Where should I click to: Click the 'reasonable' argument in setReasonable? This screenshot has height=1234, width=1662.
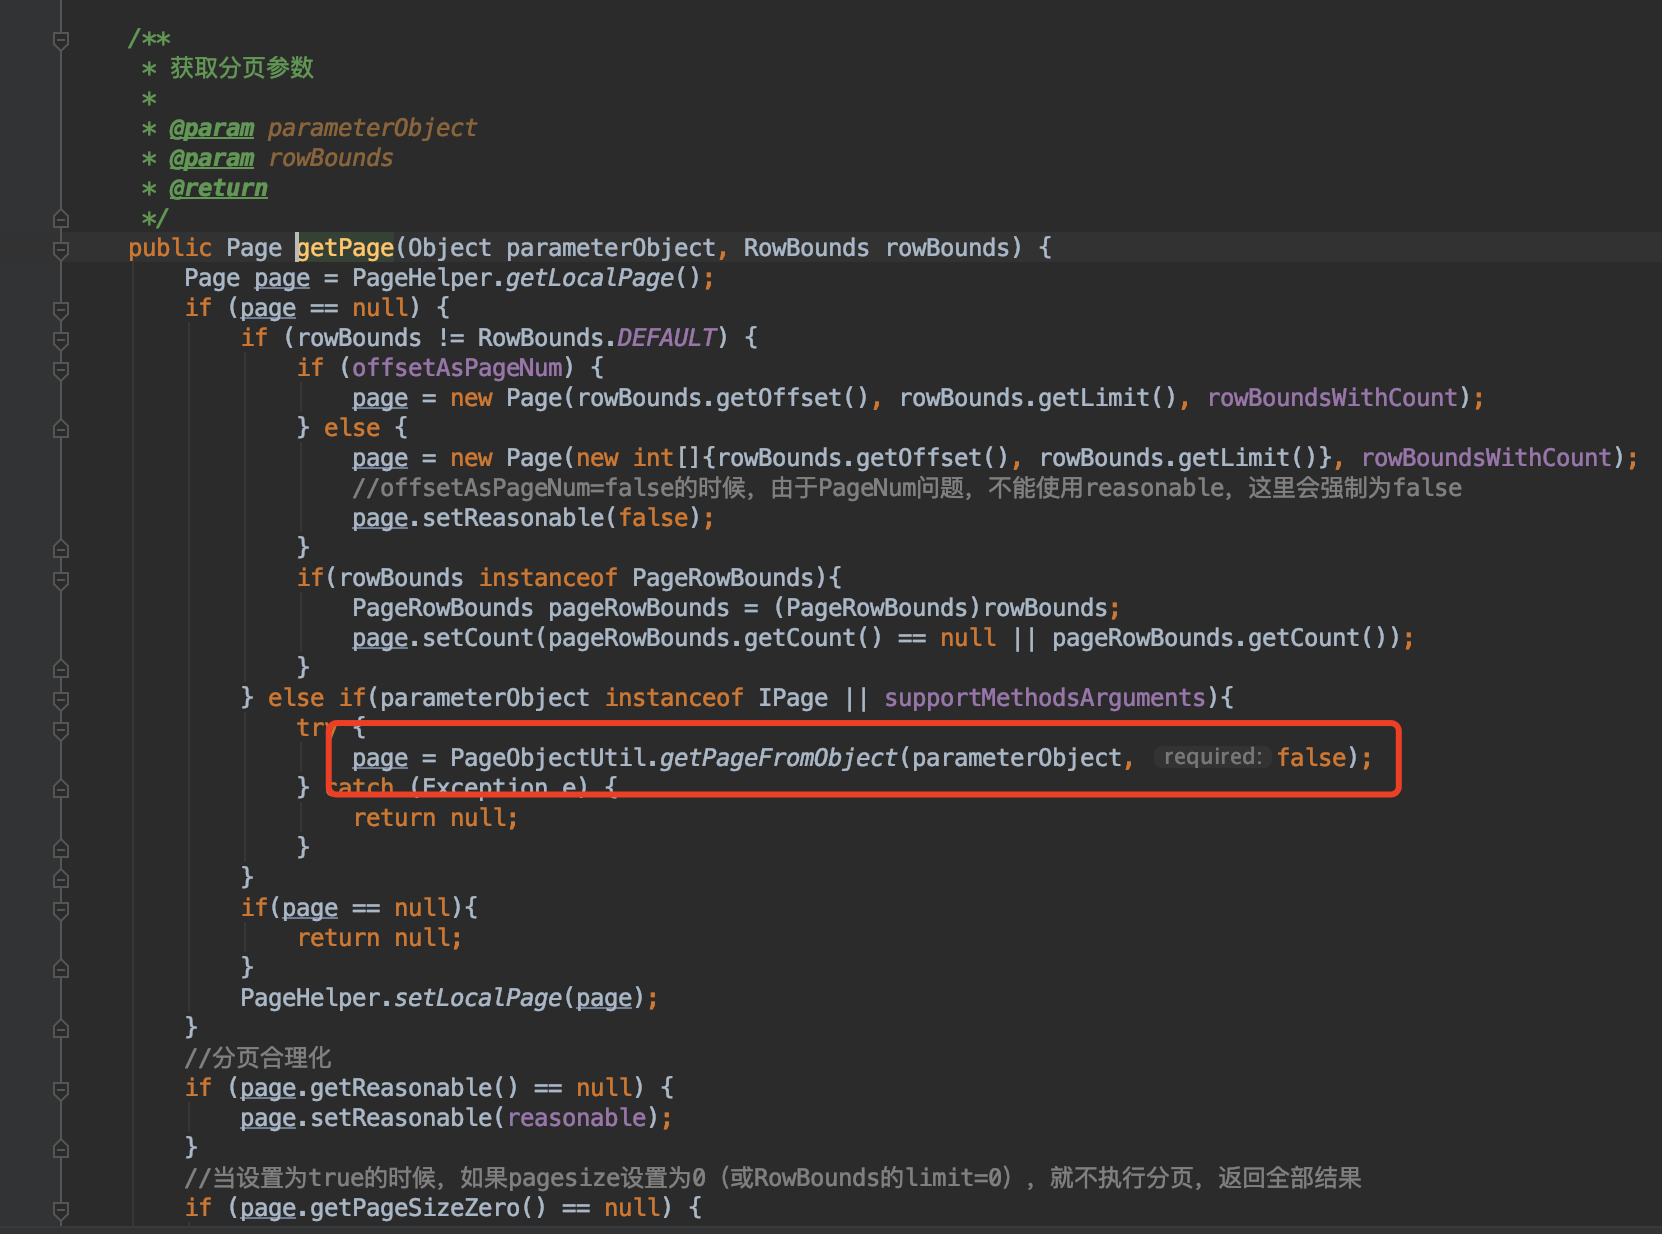(x=577, y=1117)
